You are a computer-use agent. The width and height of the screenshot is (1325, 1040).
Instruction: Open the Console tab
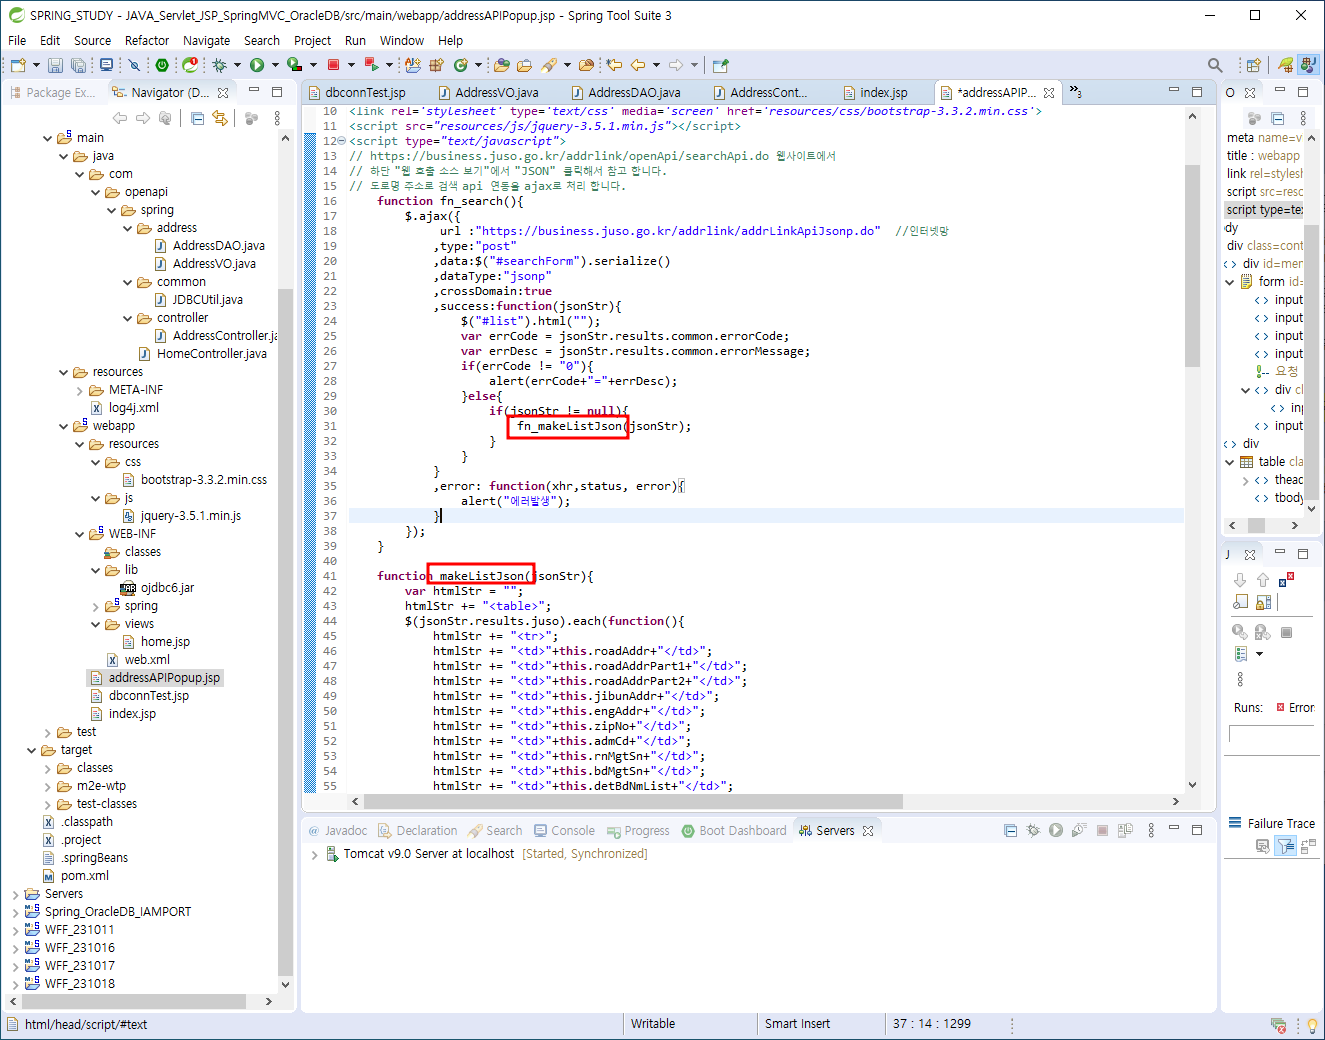(x=564, y=831)
